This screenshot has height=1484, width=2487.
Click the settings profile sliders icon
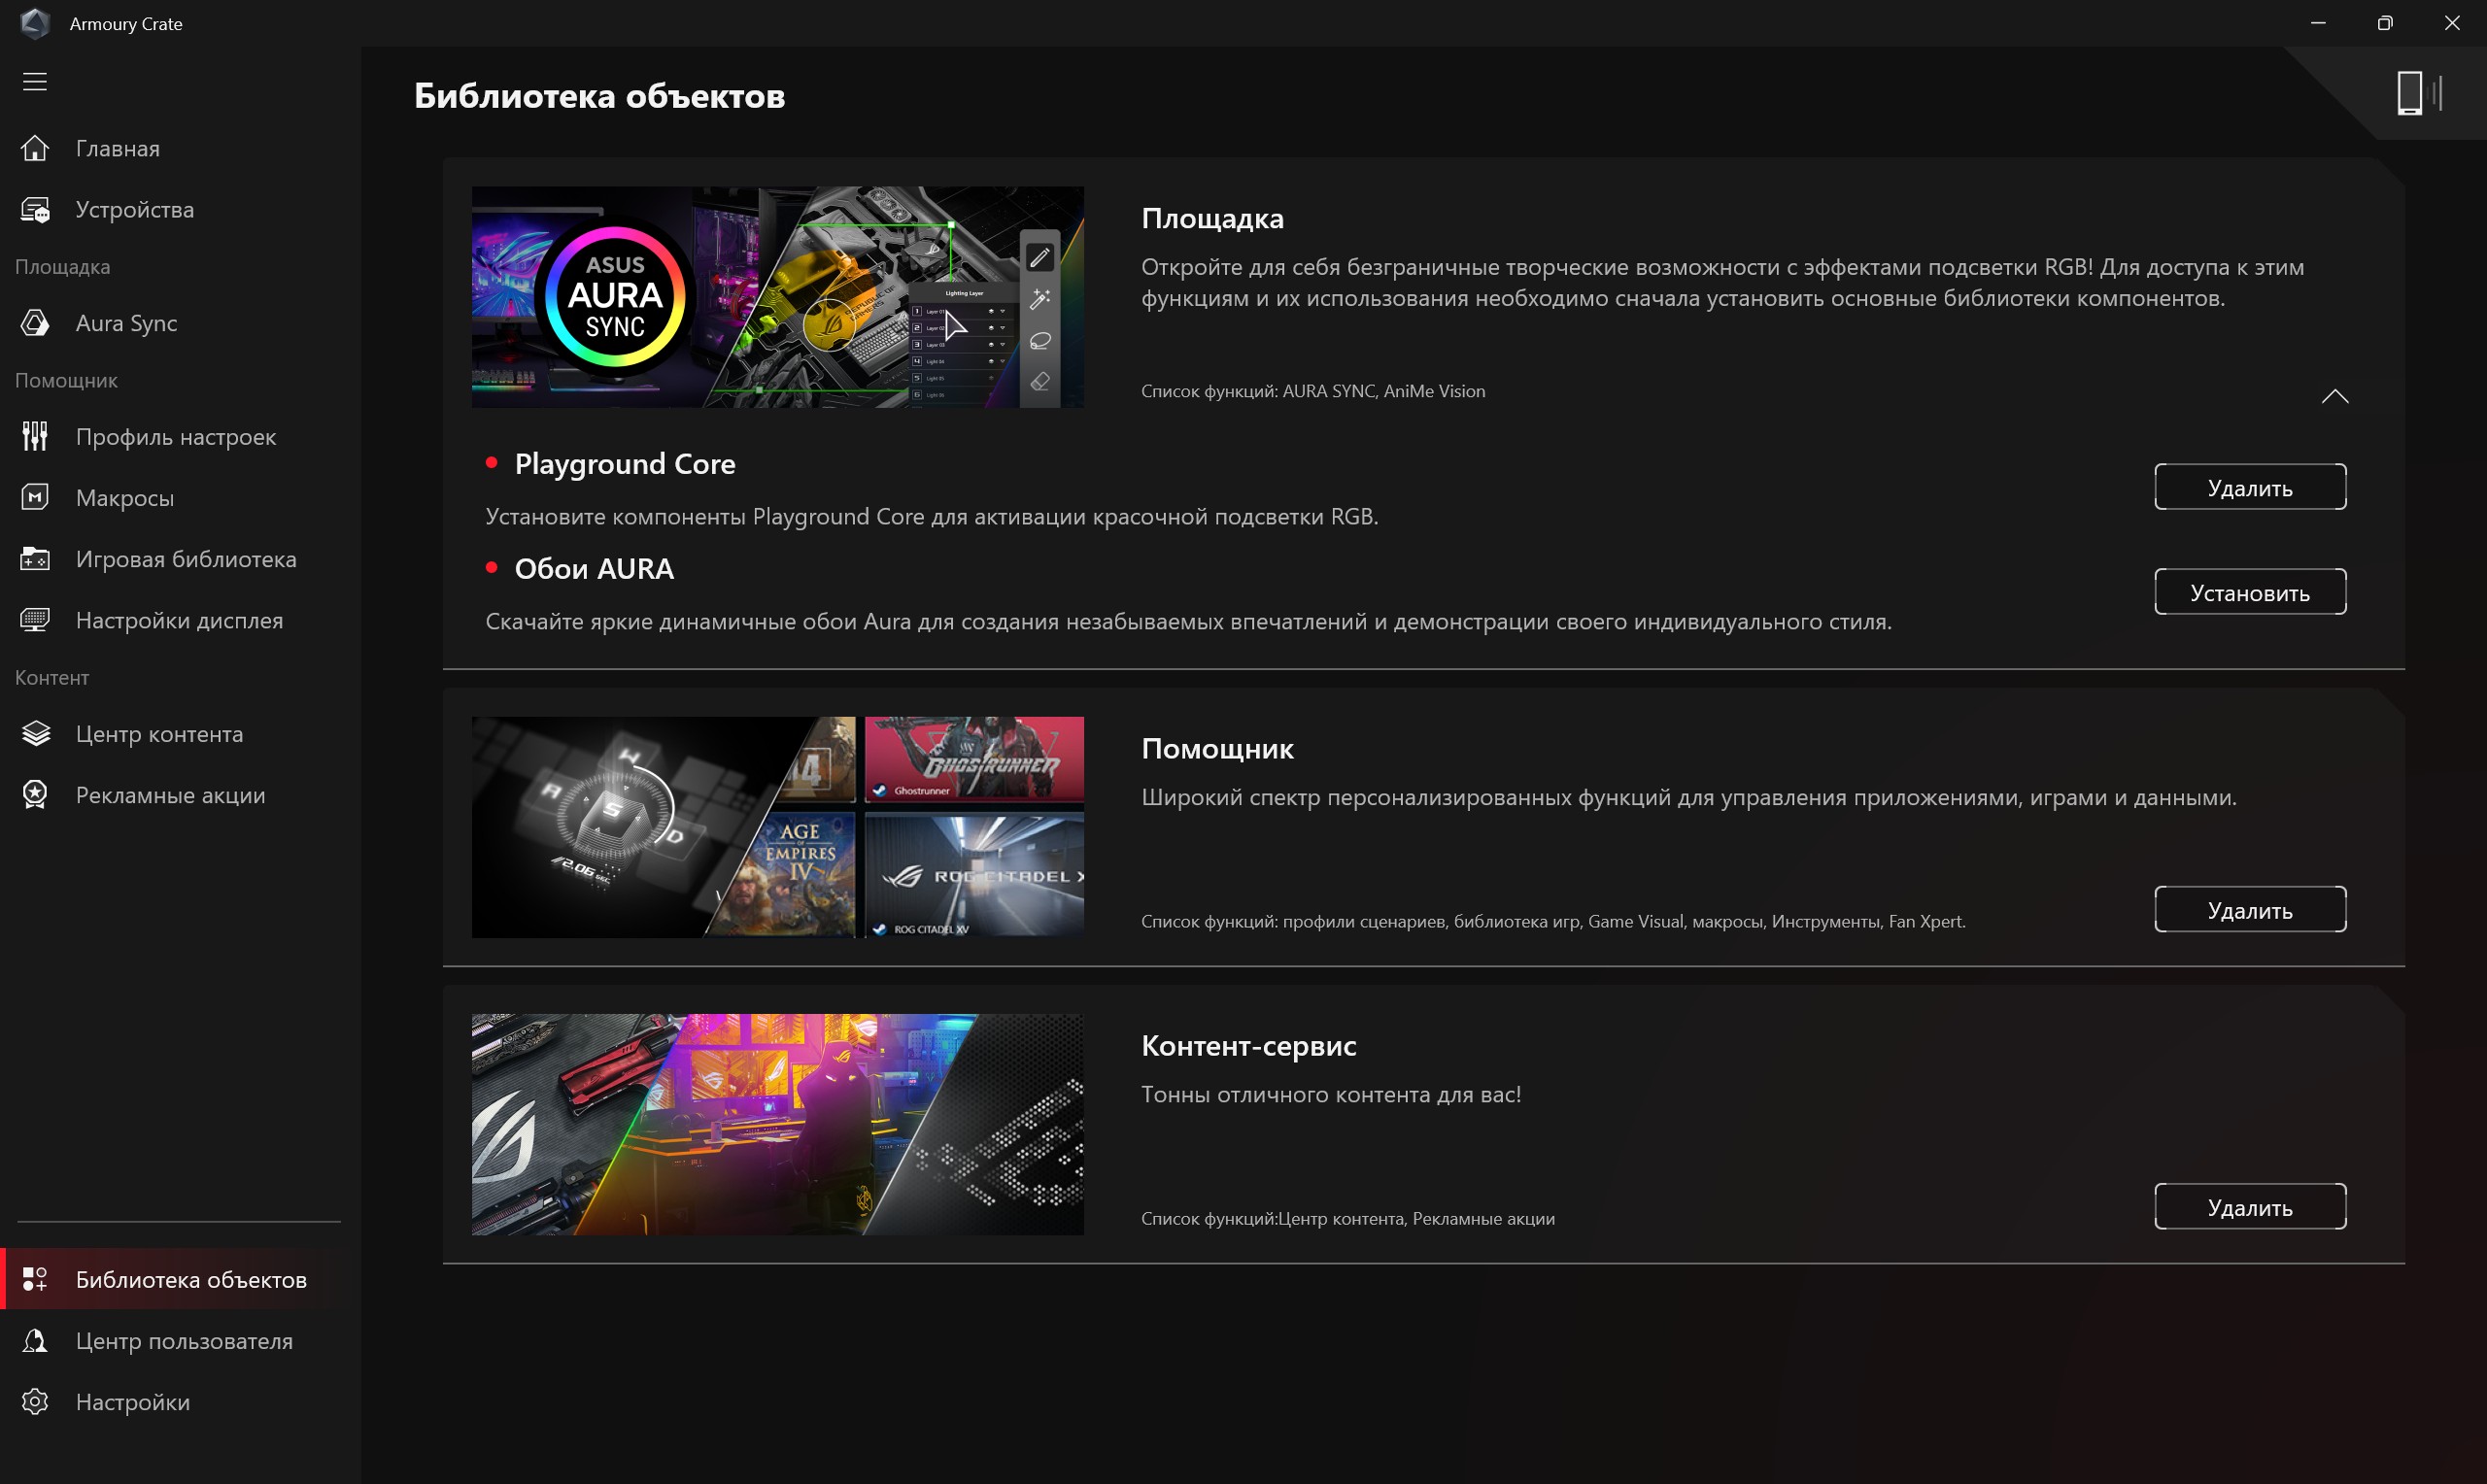(x=35, y=436)
